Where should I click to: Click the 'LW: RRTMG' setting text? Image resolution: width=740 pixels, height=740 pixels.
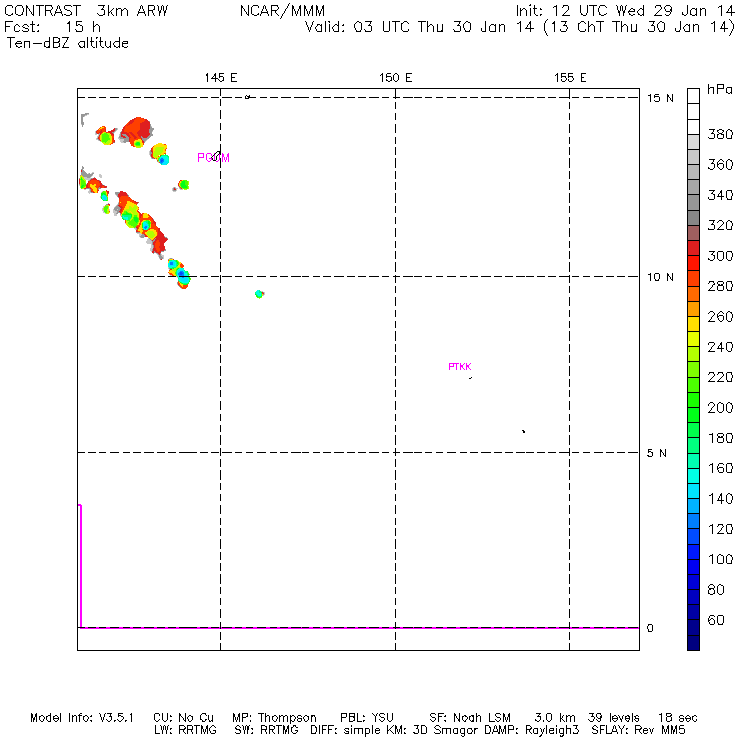point(185,730)
